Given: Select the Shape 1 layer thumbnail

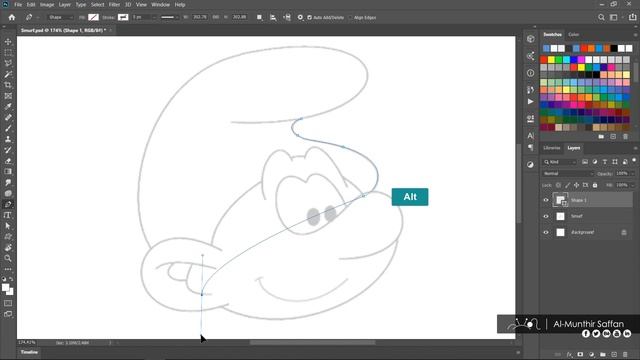Looking at the screenshot, I should 560,200.
